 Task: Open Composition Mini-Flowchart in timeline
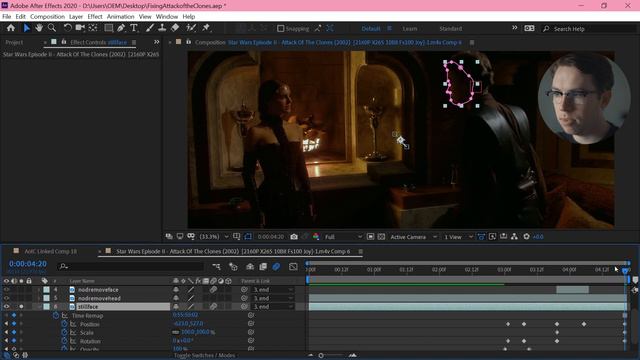[x=216, y=267]
